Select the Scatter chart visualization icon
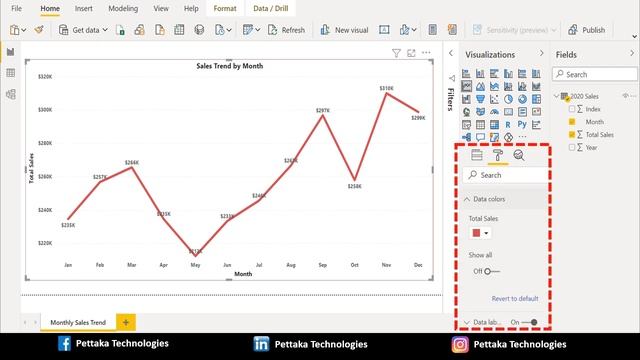Viewport: 640px width, 360px height. coord(494,99)
